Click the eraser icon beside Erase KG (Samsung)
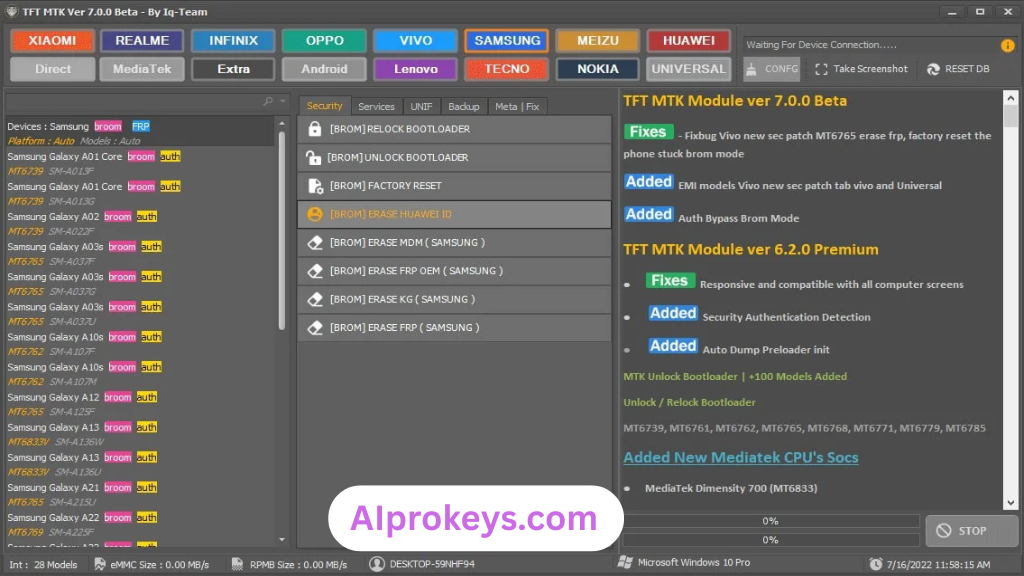Image resolution: width=1024 pixels, height=576 pixels. coord(315,299)
